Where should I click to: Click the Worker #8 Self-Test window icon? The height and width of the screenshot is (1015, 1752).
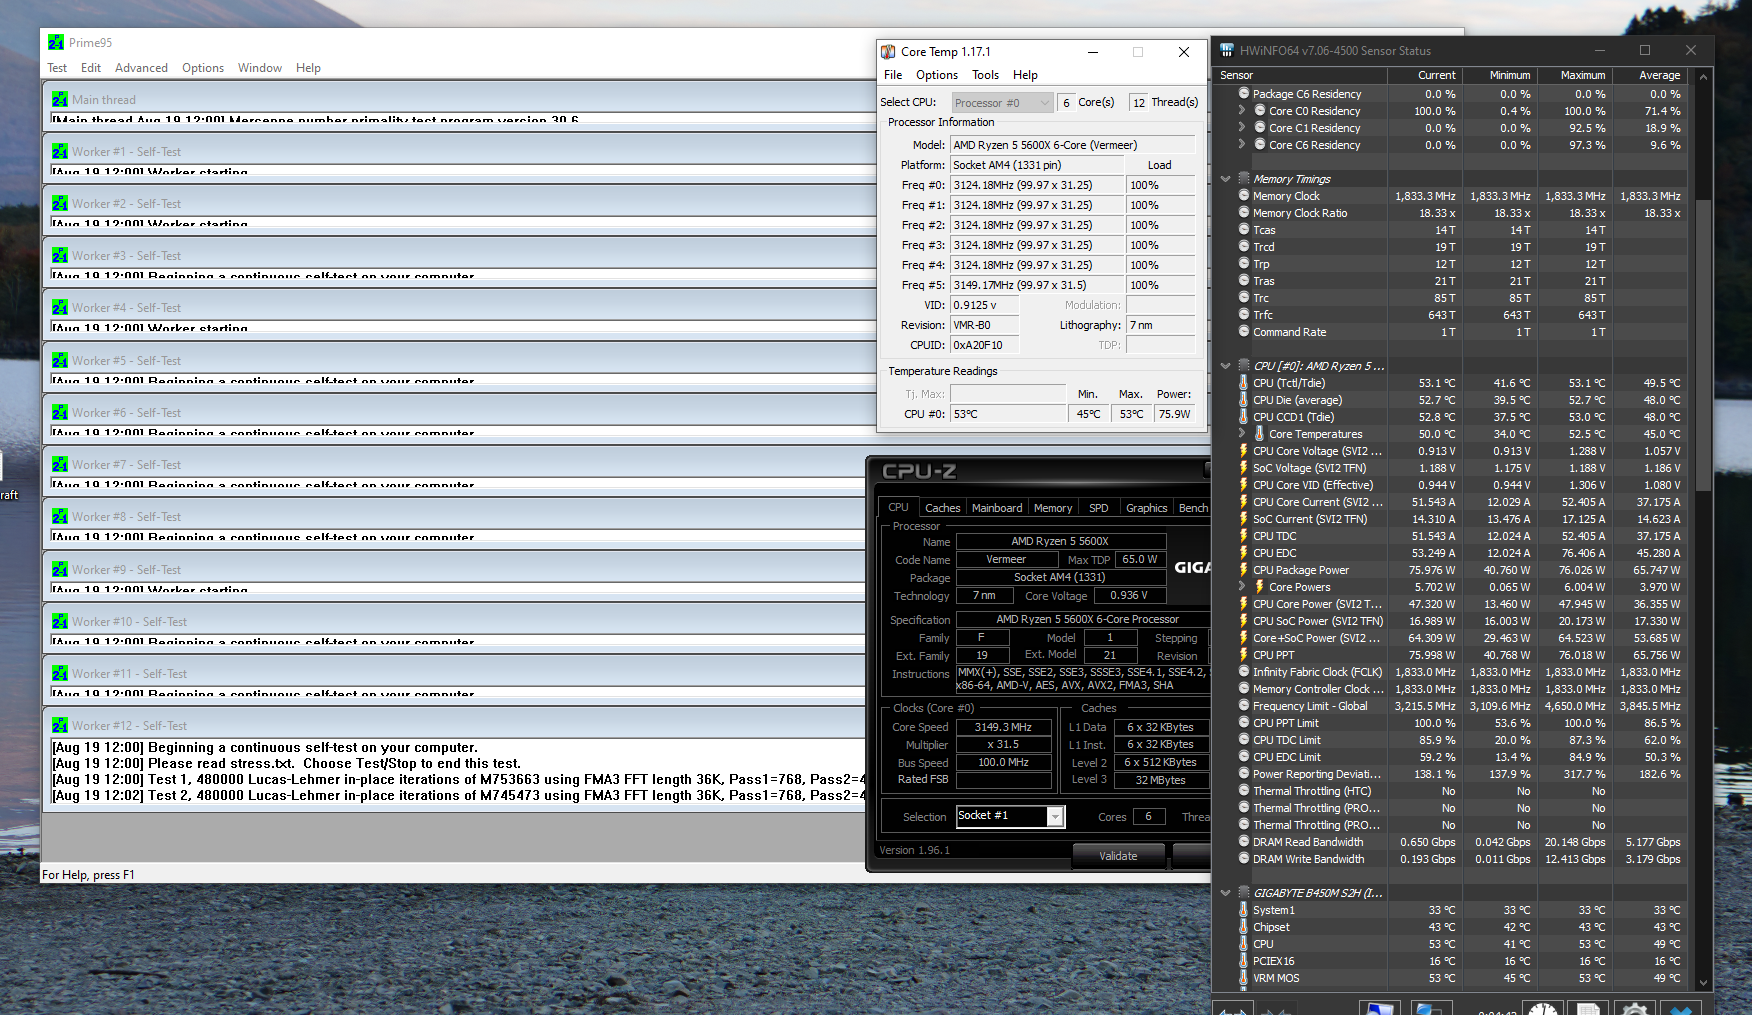[x=60, y=517]
